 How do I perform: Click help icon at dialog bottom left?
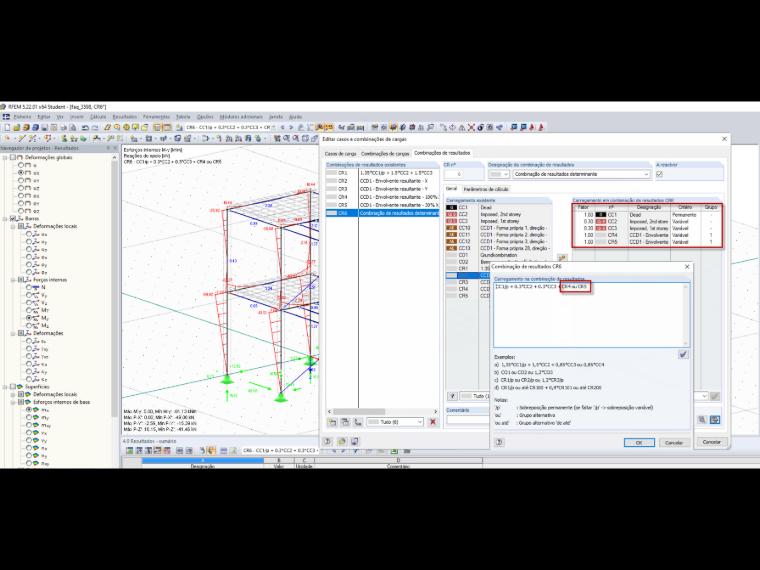click(328, 442)
